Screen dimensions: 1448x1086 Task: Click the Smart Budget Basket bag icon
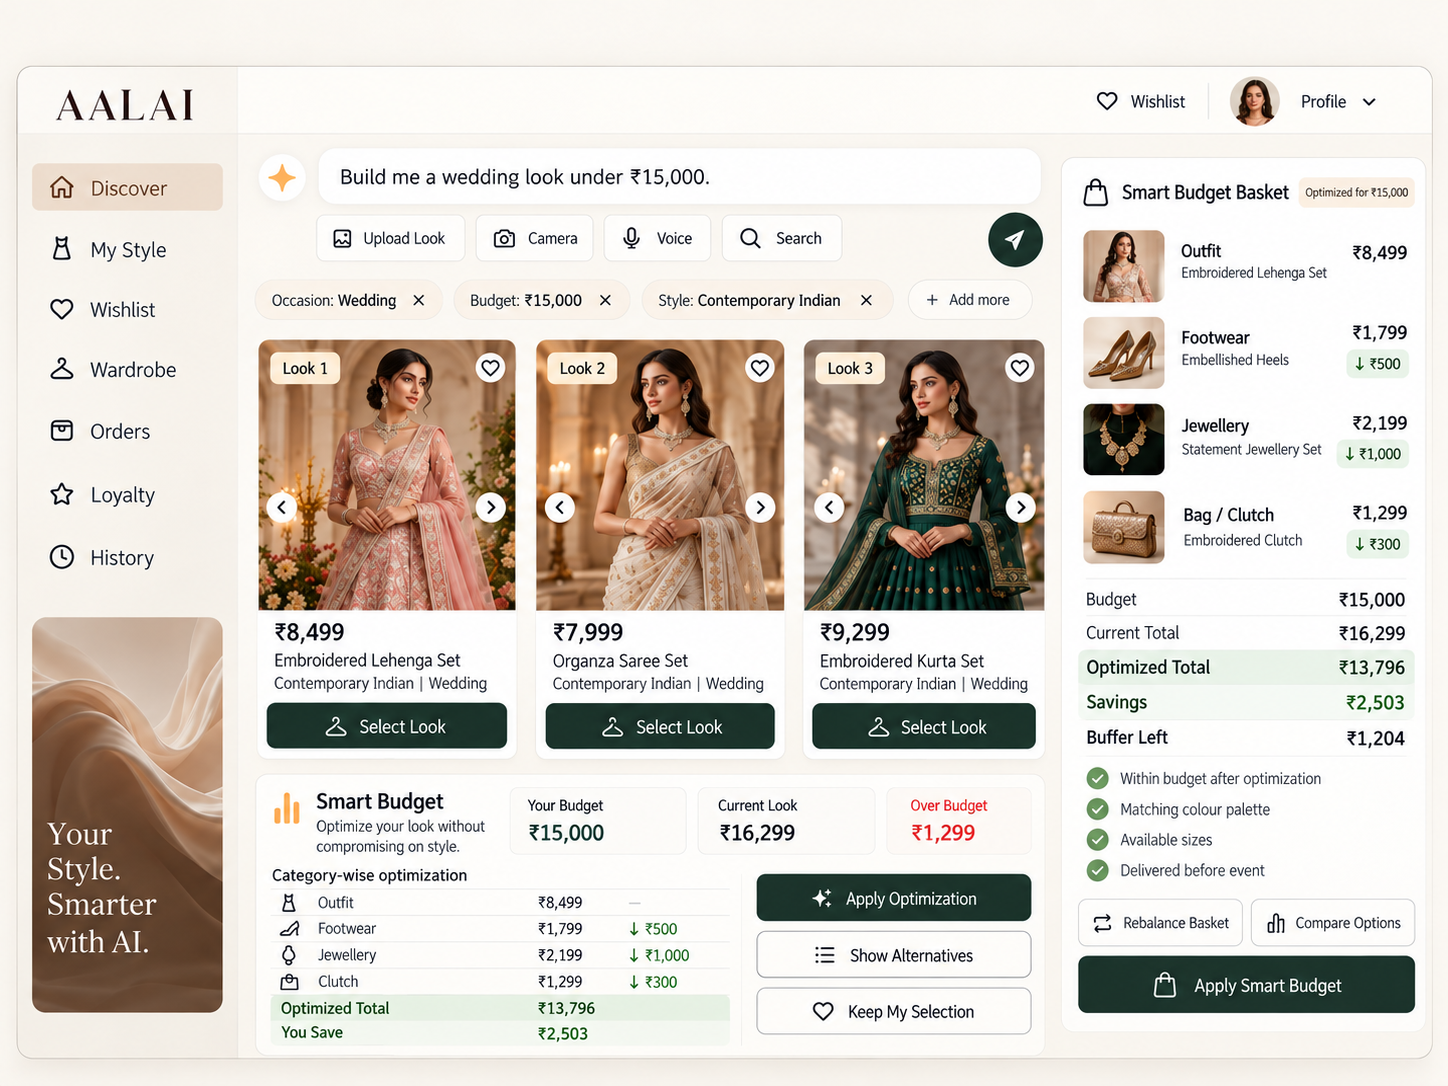point(1096,192)
